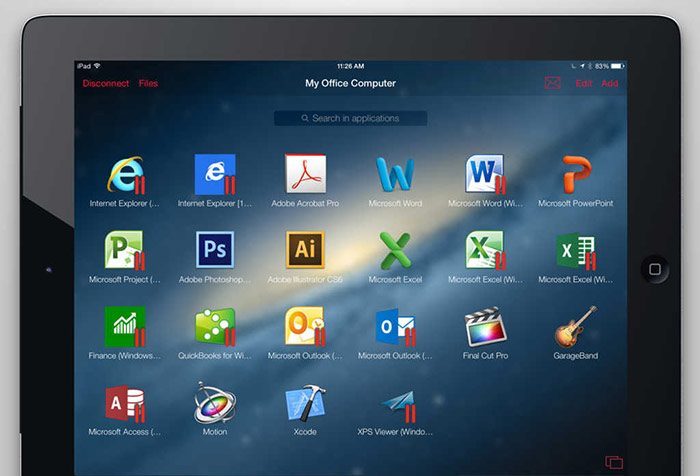The height and width of the screenshot is (476, 700).
Task: Launch Xcode
Action: [x=305, y=403]
